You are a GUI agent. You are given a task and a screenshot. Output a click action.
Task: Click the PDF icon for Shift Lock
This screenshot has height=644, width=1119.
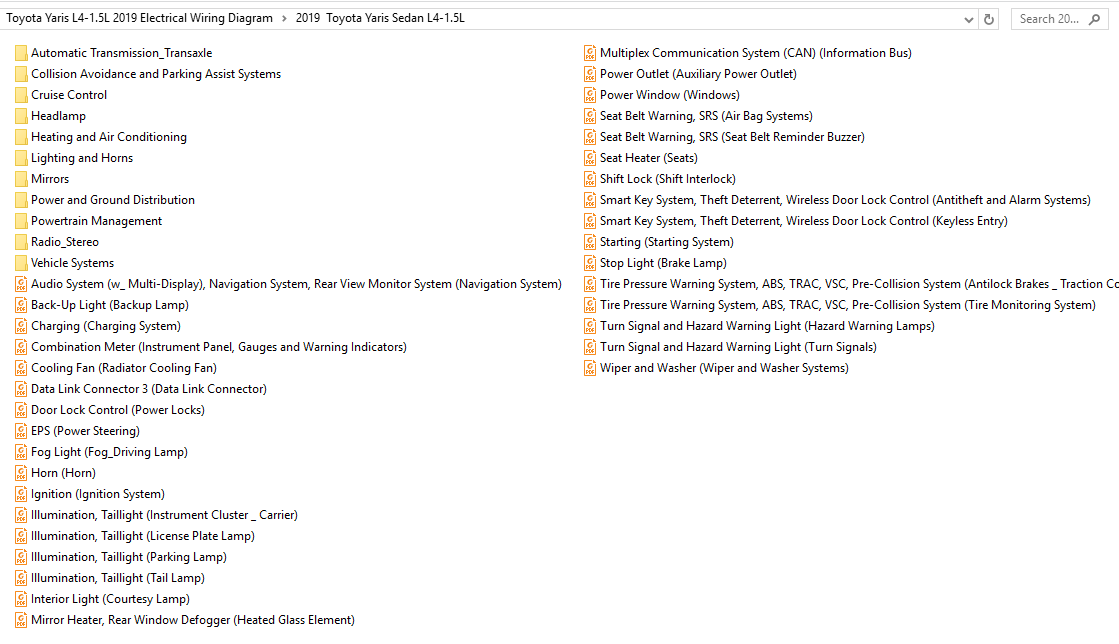[x=590, y=179]
